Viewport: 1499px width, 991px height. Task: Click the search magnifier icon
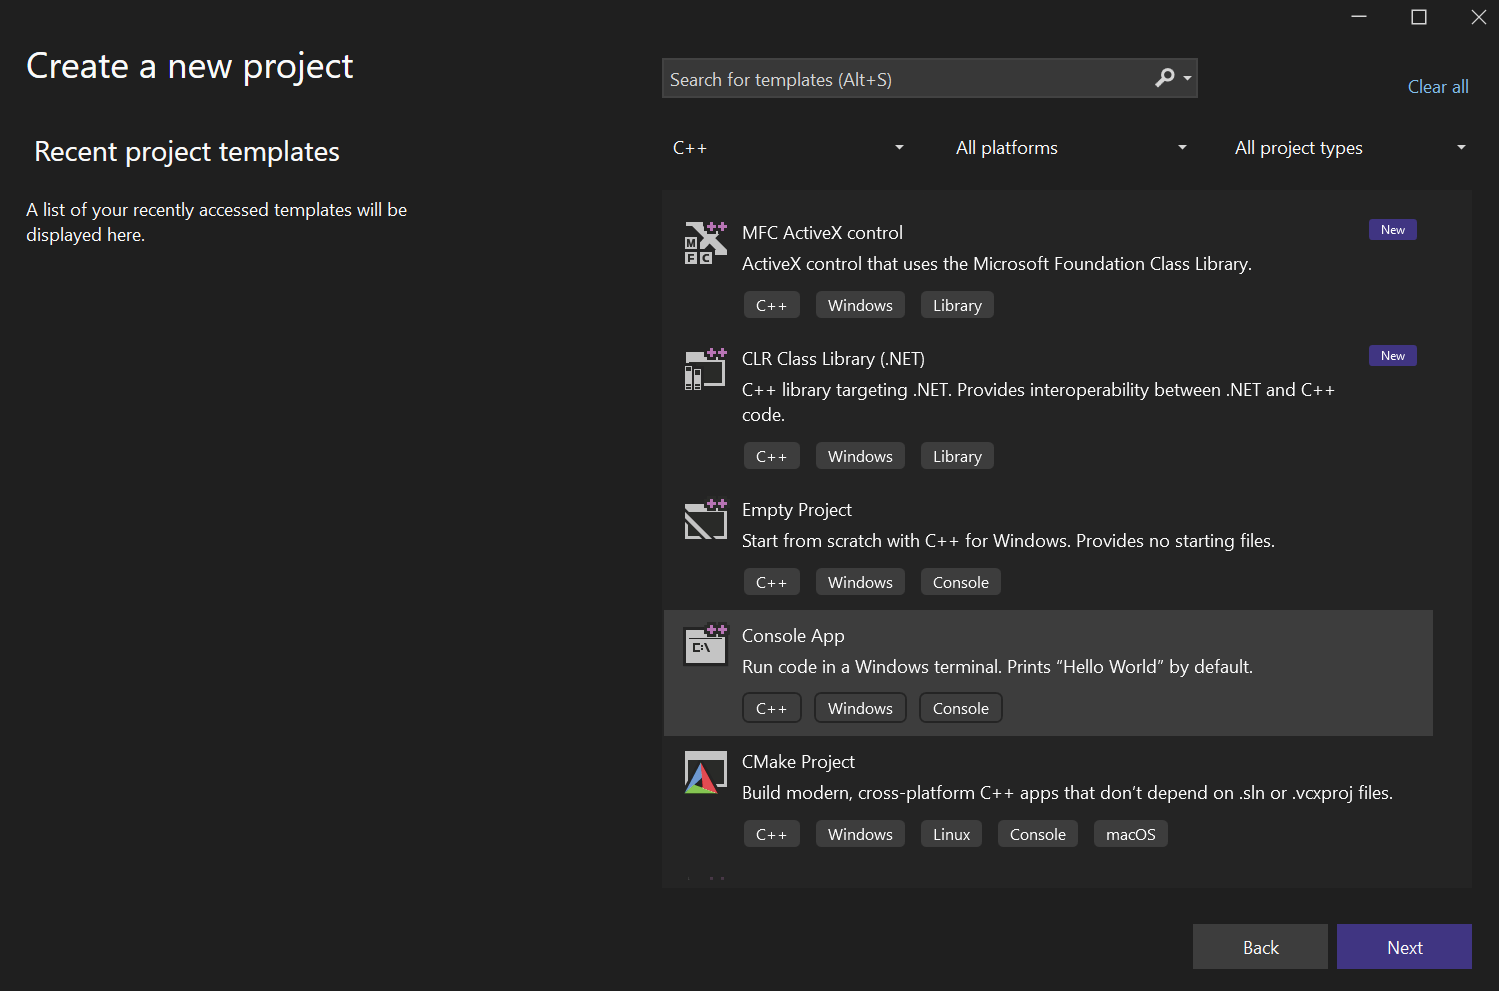pos(1164,78)
